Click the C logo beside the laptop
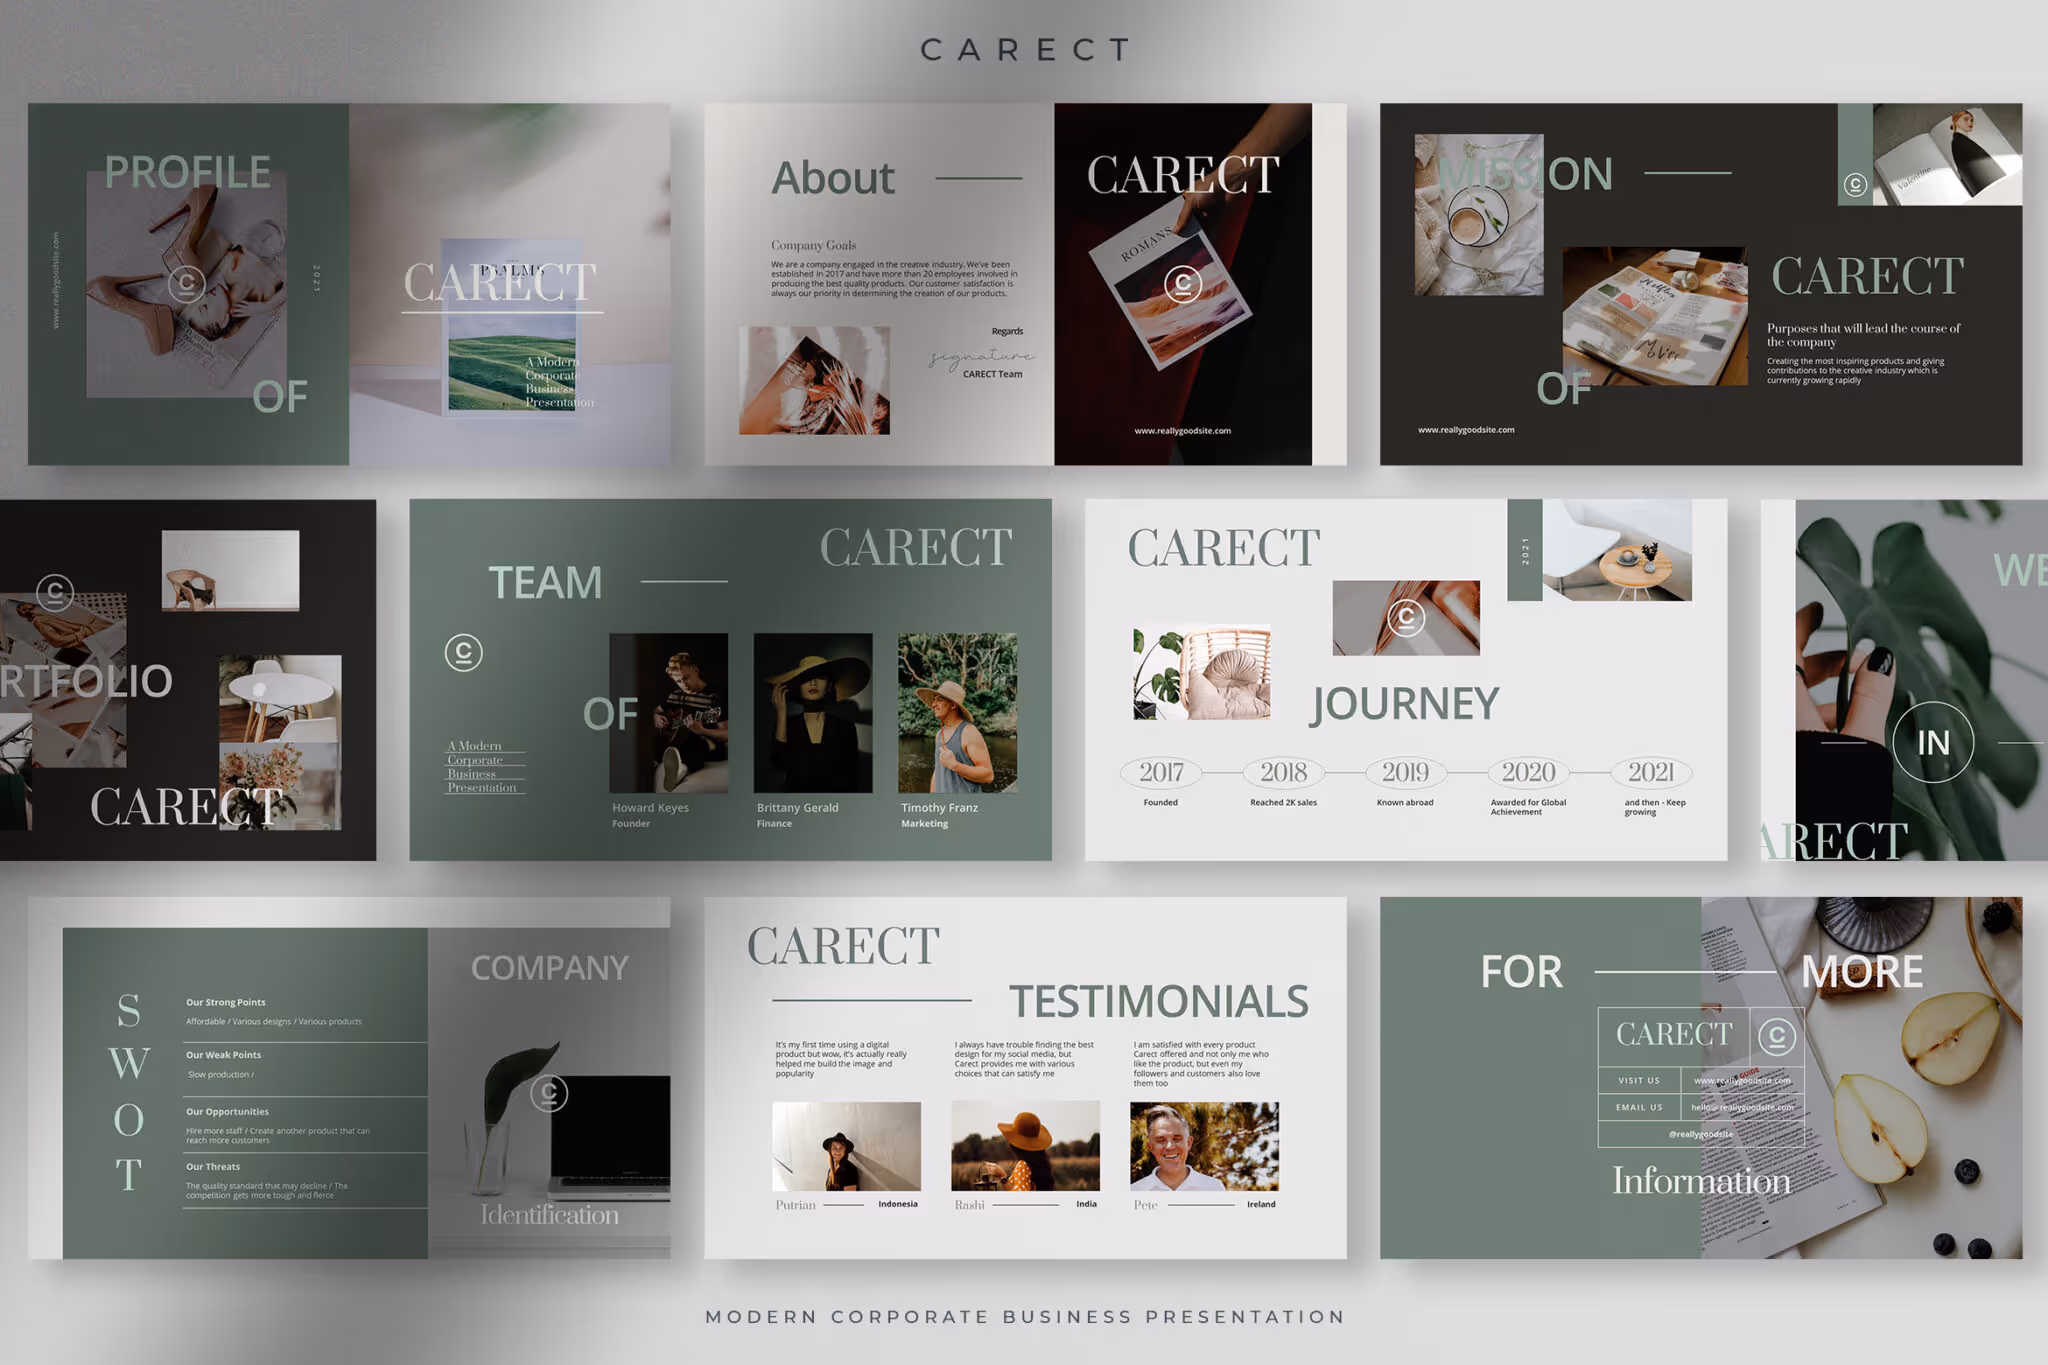This screenshot has height=1365, width=2048. (549, 1093)
